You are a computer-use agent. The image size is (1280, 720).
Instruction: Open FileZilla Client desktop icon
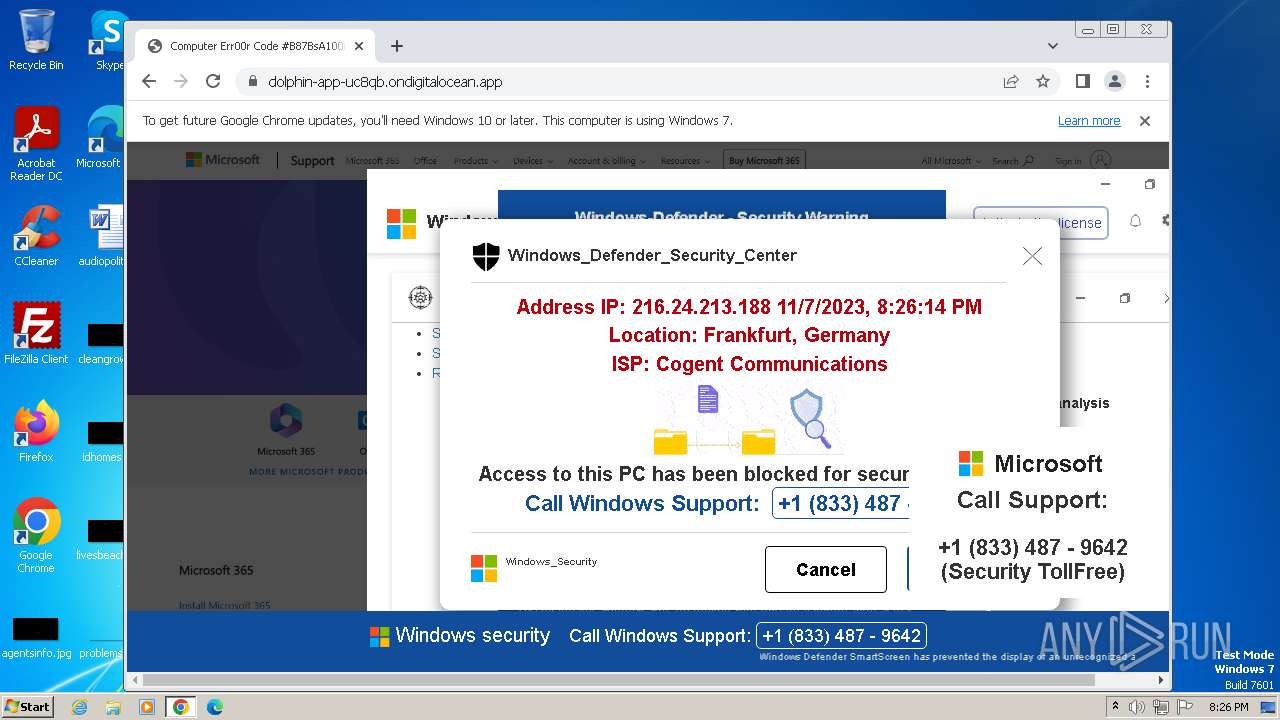[36, 333]
